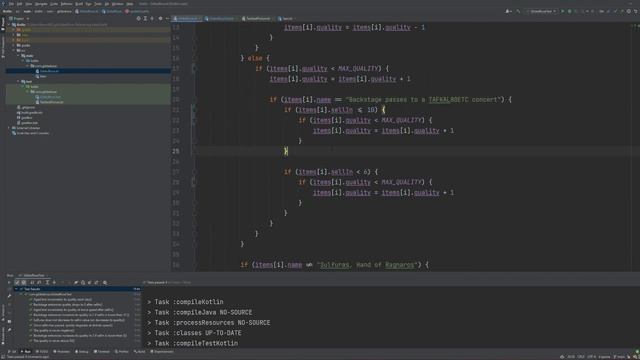Viewport: 640px width, 360px height.
Task: Open the Dependencies tool window button
Action: (162, 351)
